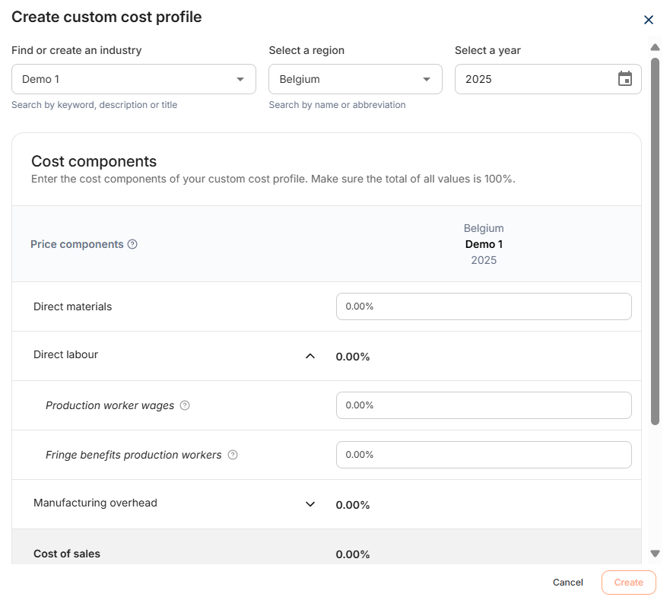Close the custom cost profile dialog
670x600 pixels.
648,20
